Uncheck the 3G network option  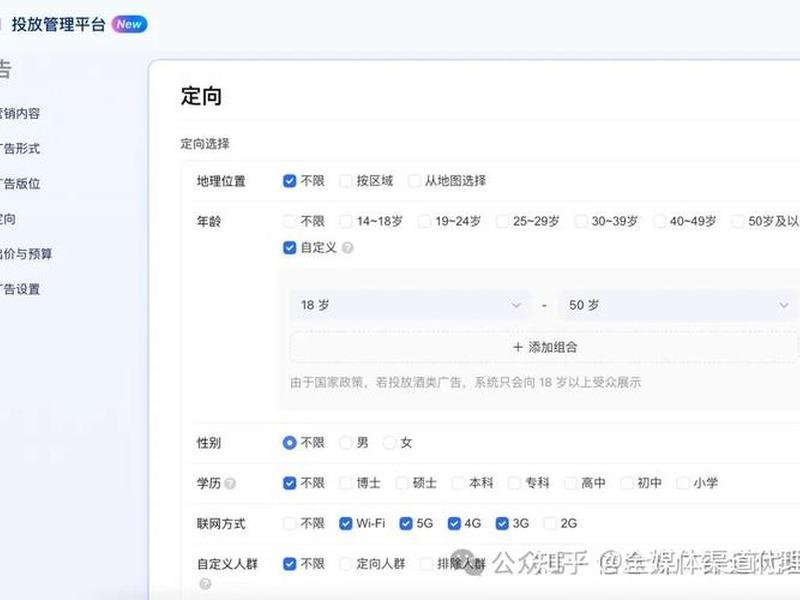[502, 523]
